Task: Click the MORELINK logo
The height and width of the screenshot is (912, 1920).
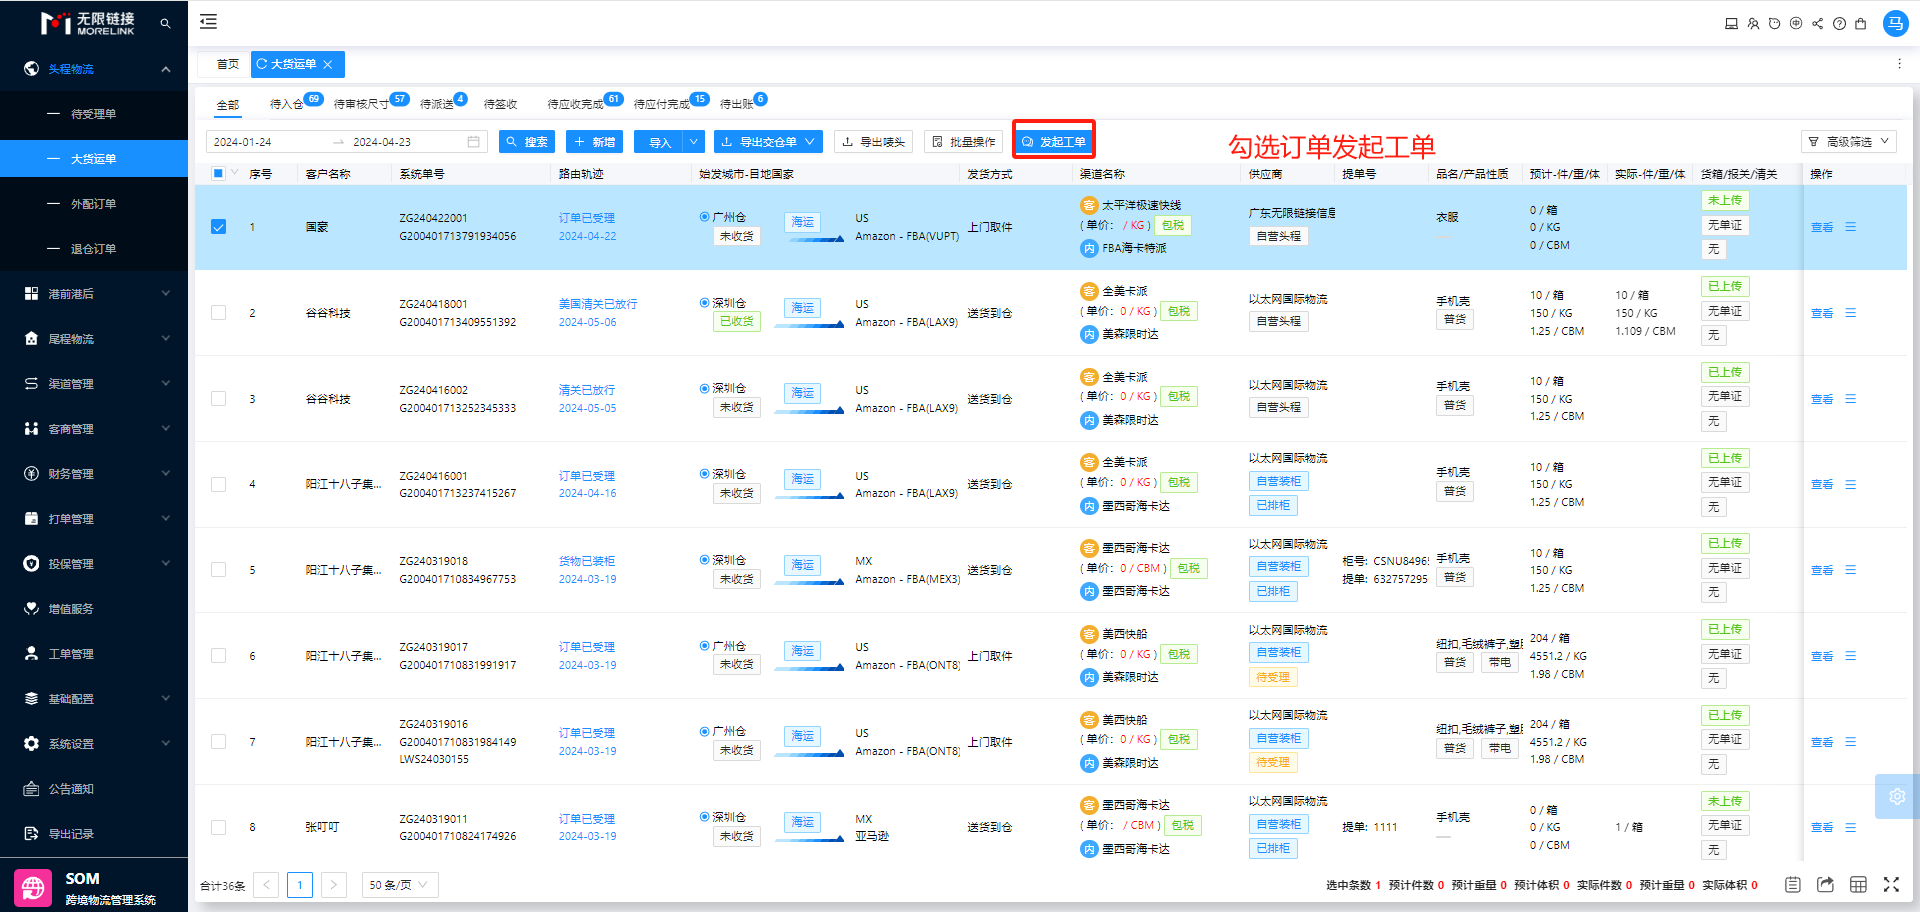Action: pyautogui.click(x=87, y=23)
